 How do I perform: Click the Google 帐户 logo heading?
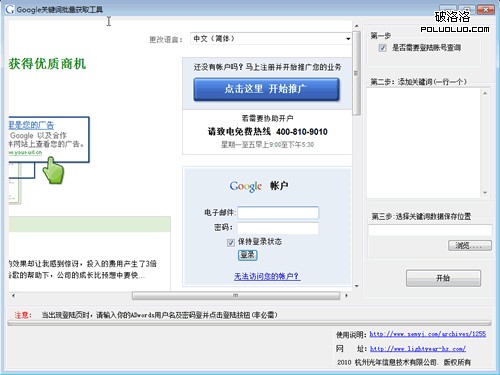pos(259,186)
